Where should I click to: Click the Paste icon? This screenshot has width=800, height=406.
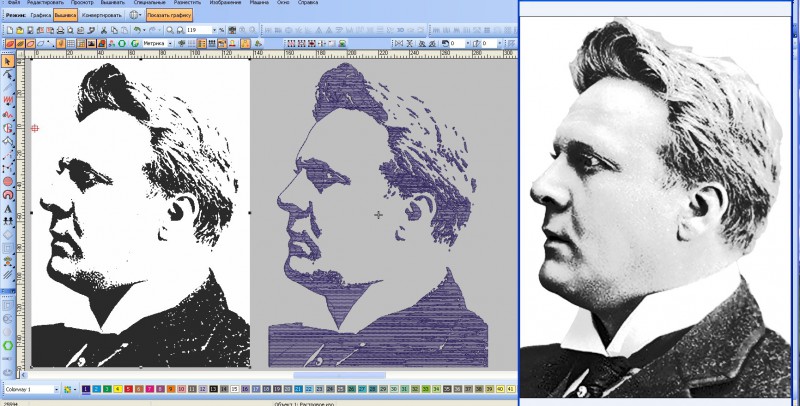coord(124,31)
